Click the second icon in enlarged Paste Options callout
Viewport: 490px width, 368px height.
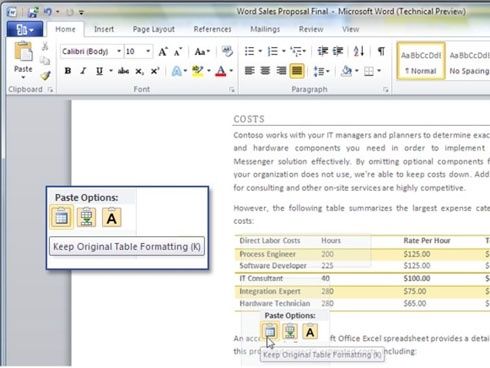(x=86, y=217)
